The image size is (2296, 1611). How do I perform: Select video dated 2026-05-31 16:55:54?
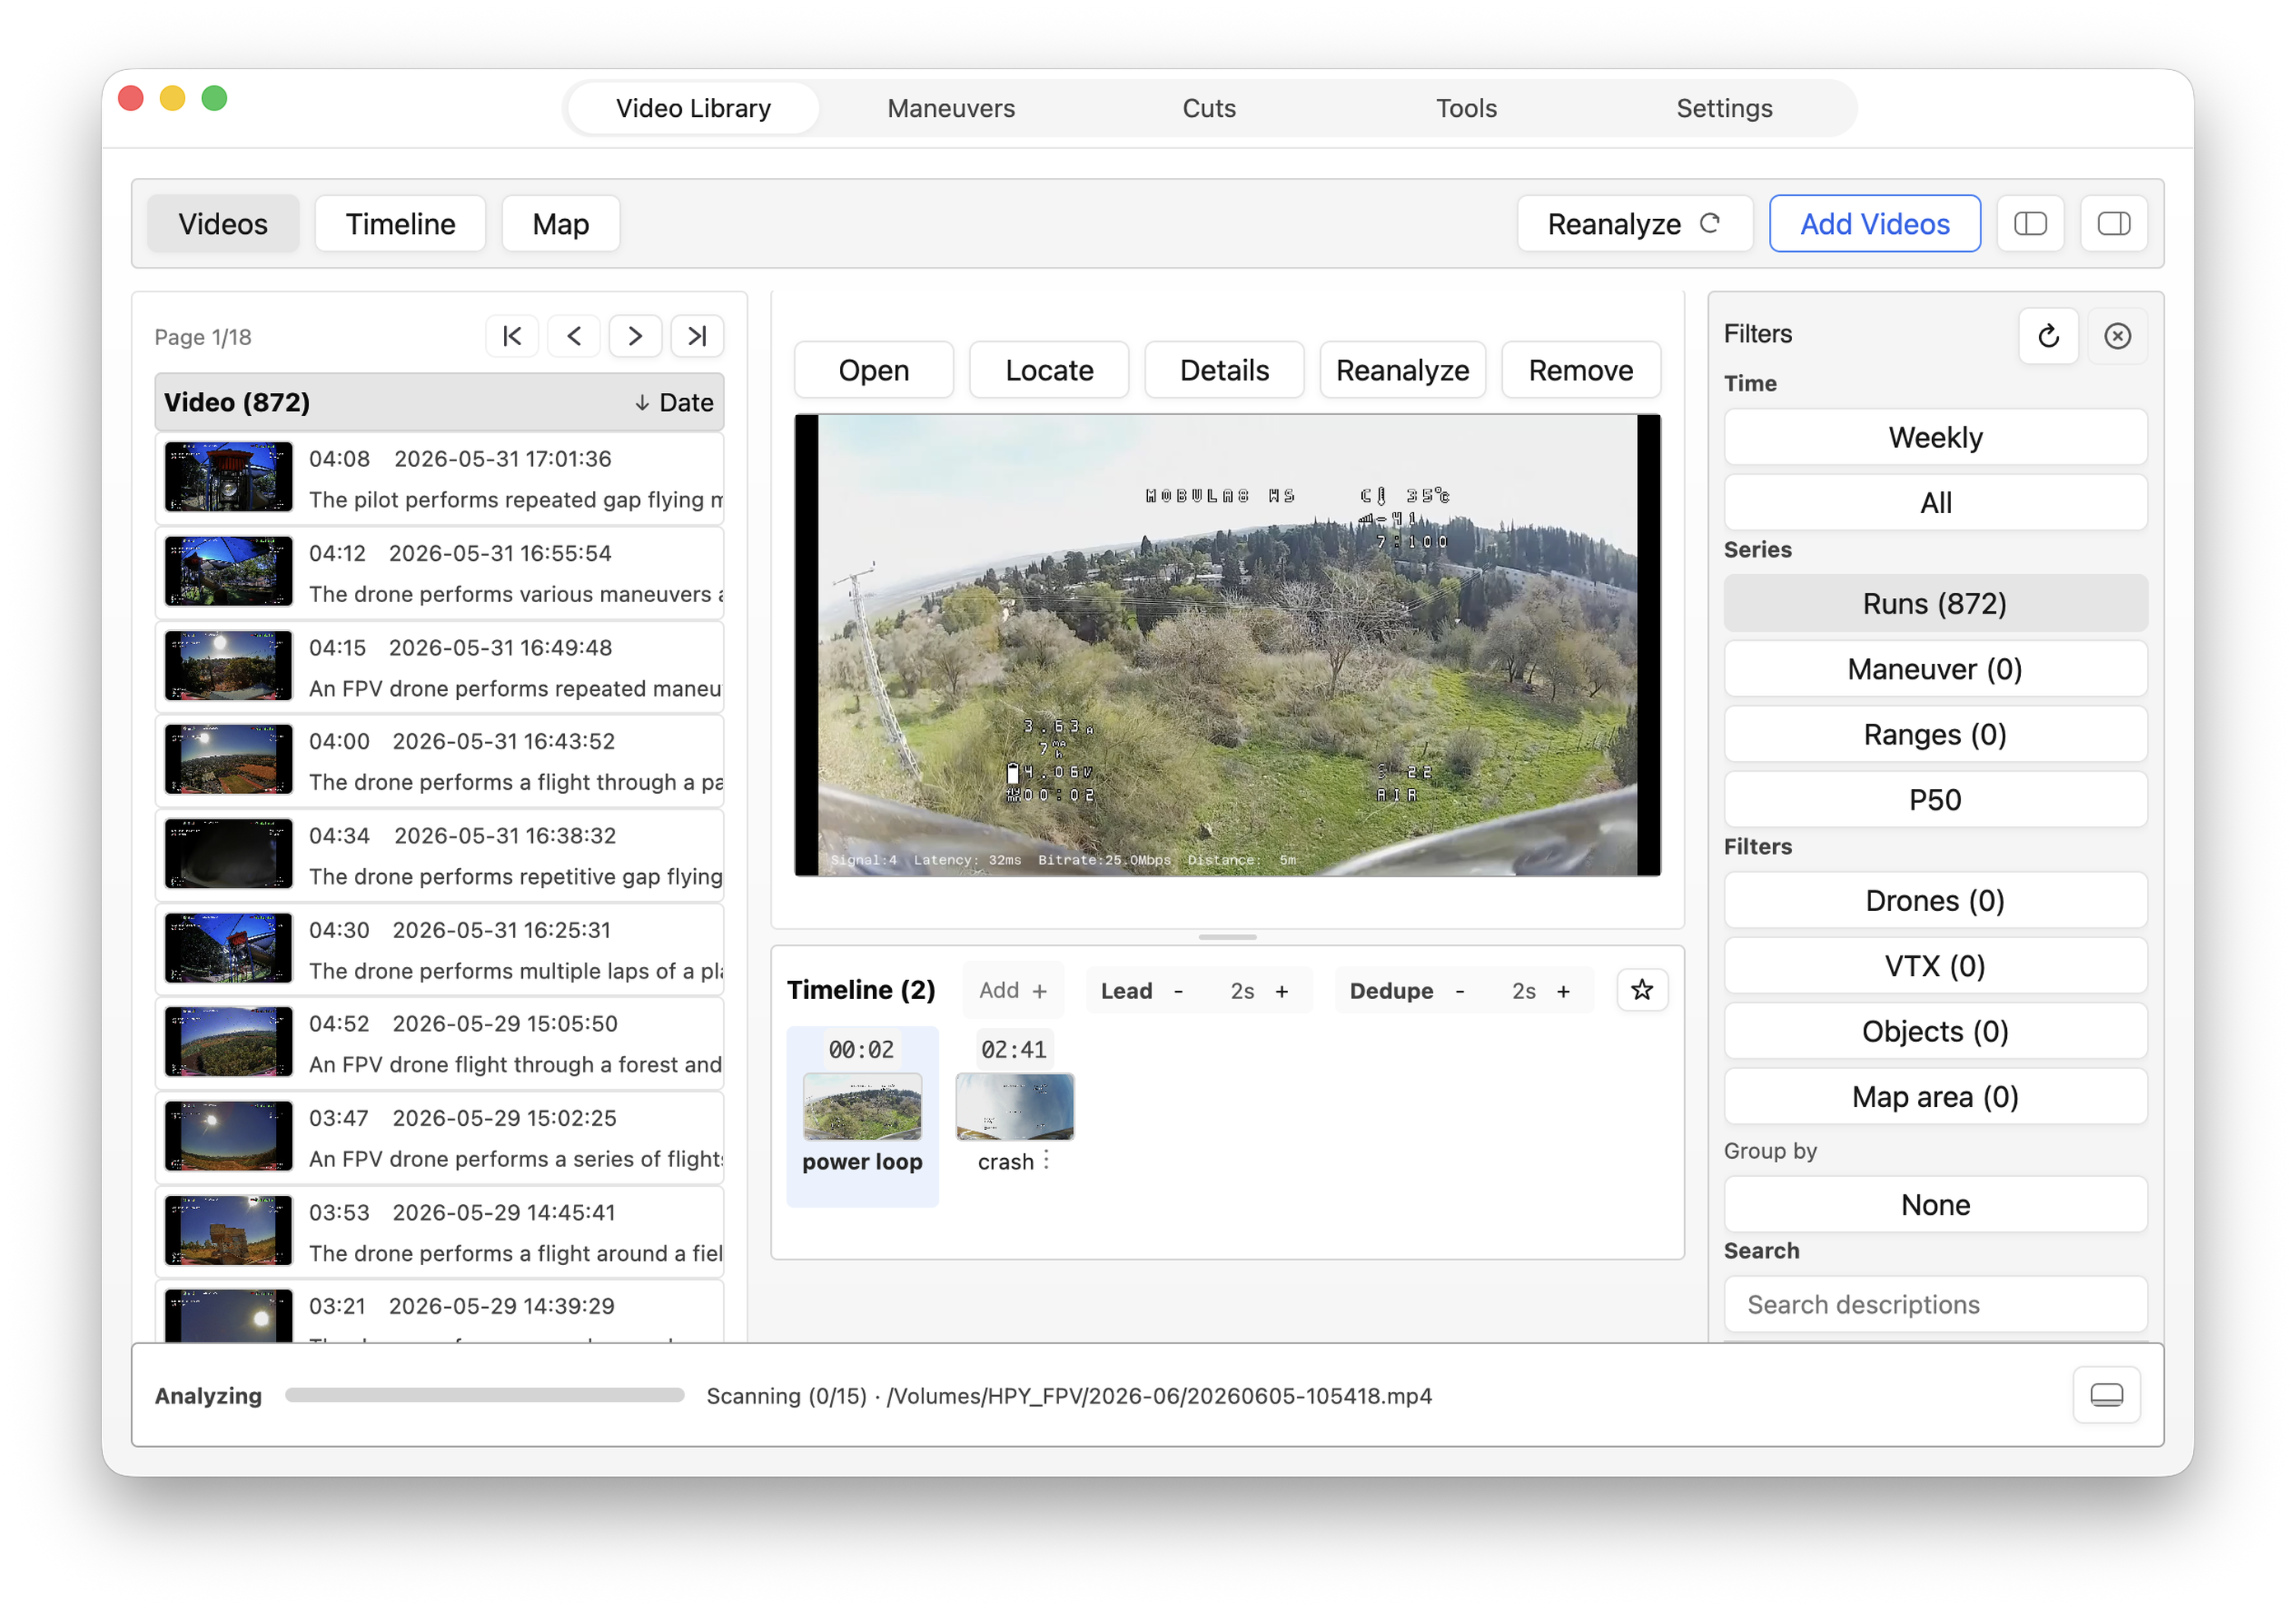click(x=439, y=572)
